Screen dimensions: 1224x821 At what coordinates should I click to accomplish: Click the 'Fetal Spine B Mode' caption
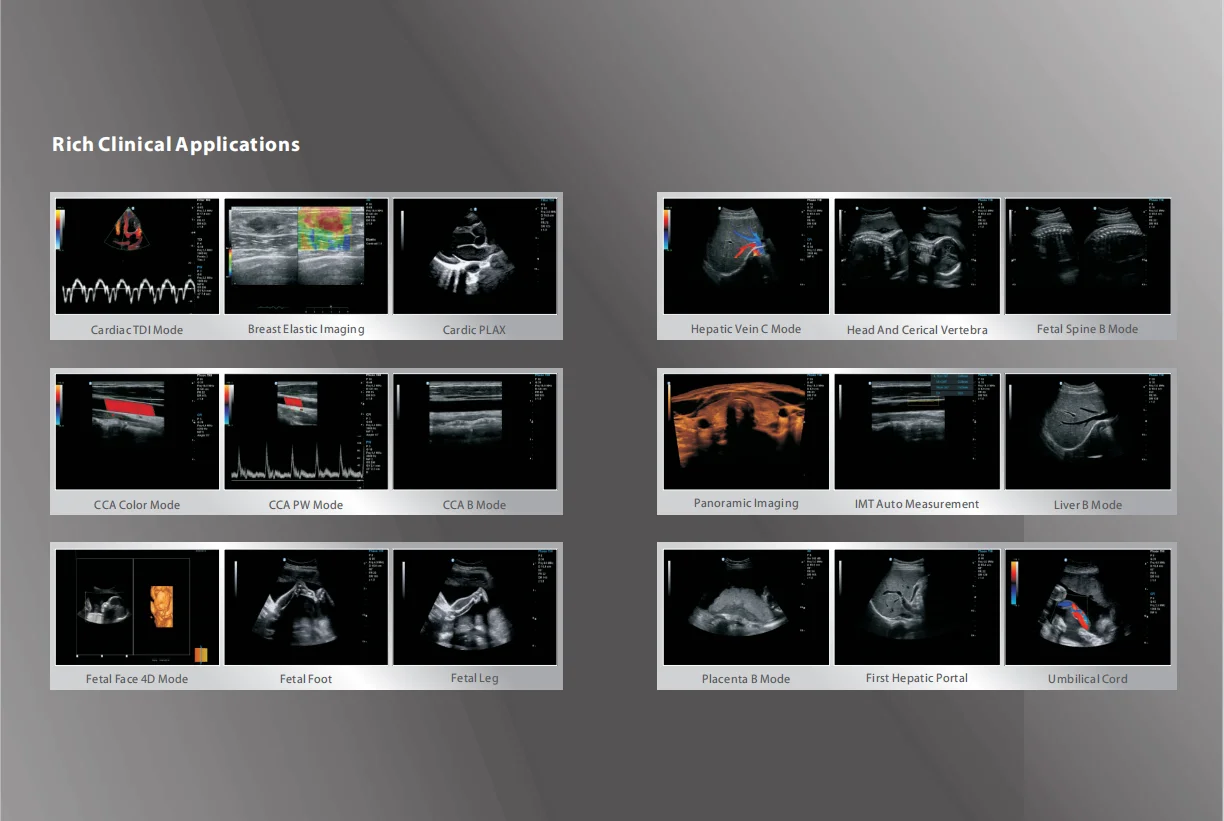[1087, 329]
